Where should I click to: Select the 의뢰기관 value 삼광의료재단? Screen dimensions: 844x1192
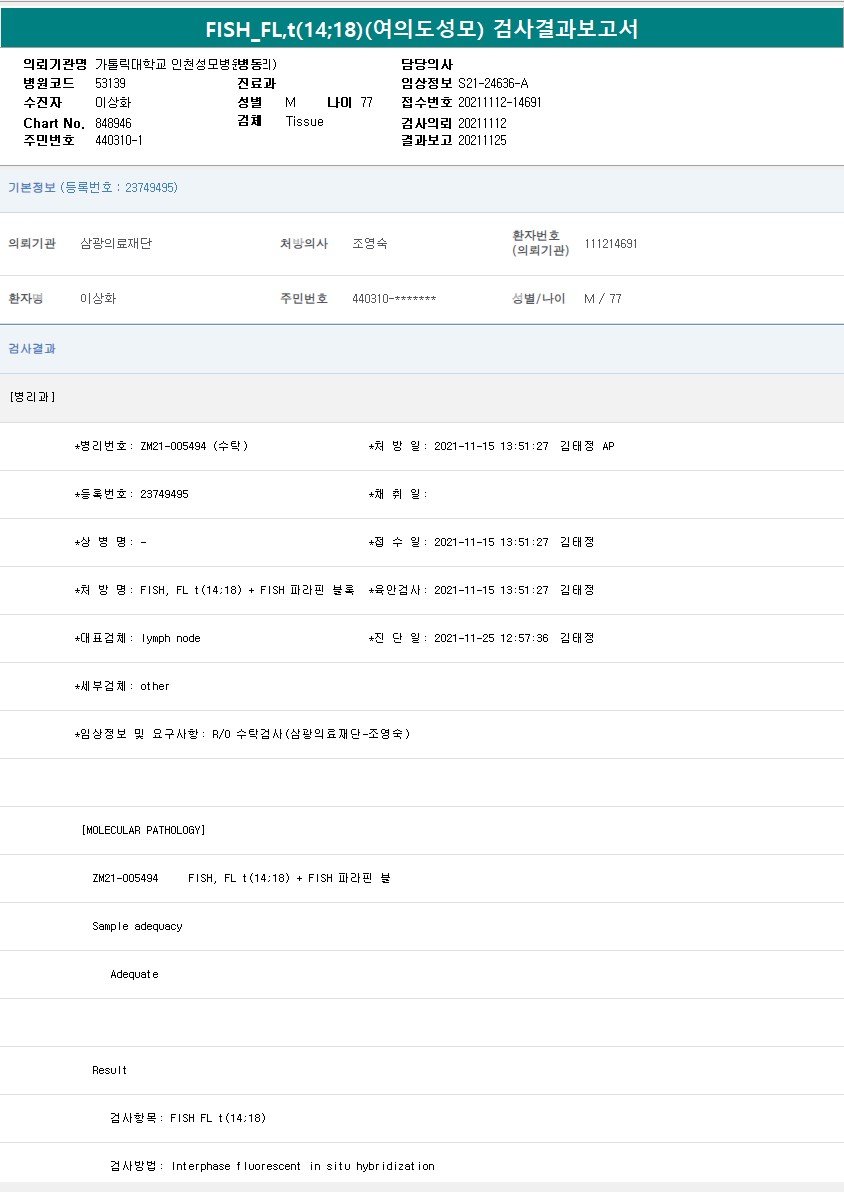click(116, 243)
